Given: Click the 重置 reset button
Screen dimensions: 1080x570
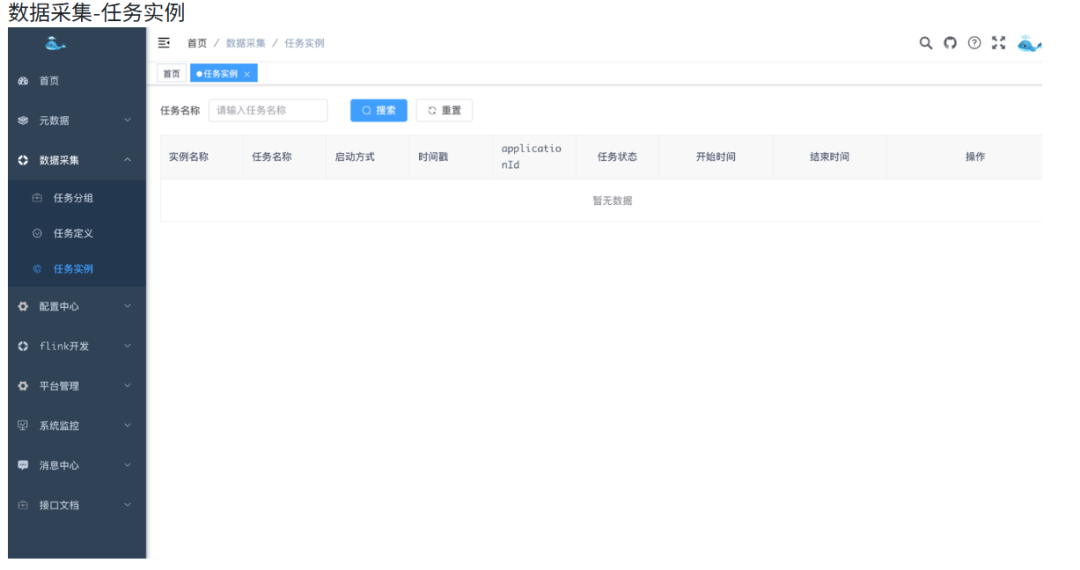Looking at the screenshot, I should coord(444,110).
